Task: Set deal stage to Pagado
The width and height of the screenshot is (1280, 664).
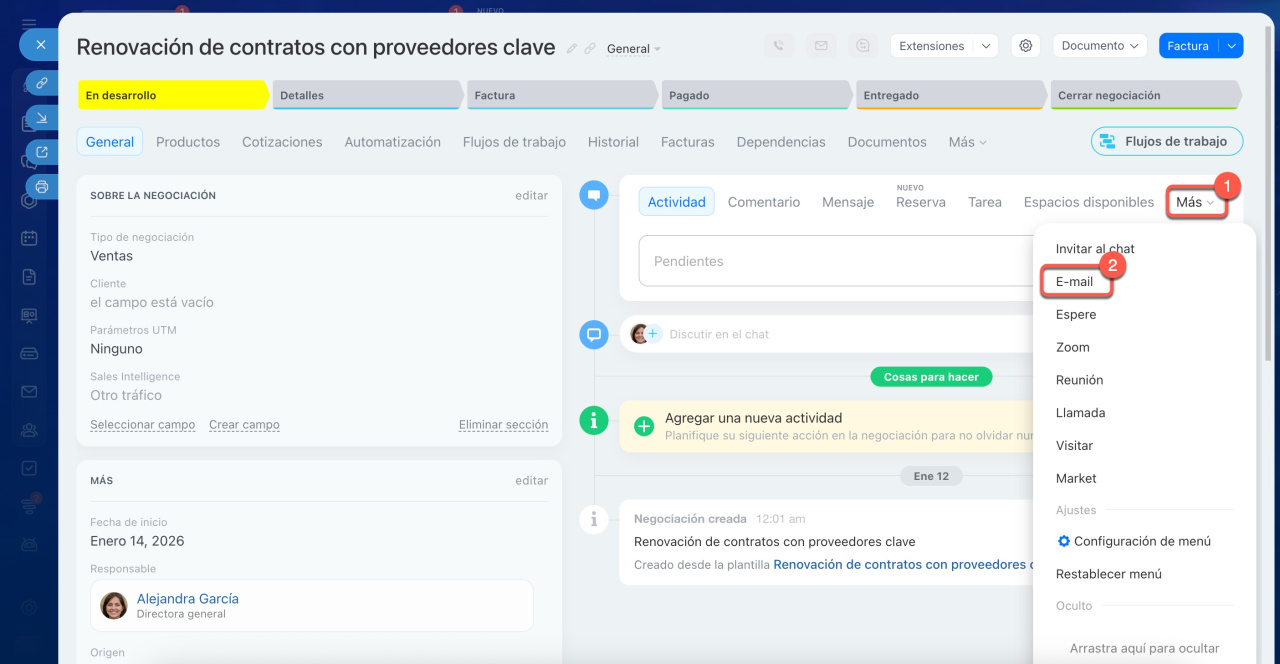Action: (x=754, y=96)
